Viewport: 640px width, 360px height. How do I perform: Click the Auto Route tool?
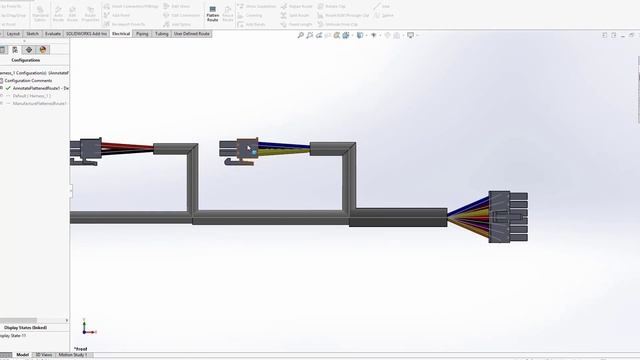(58, 14)
